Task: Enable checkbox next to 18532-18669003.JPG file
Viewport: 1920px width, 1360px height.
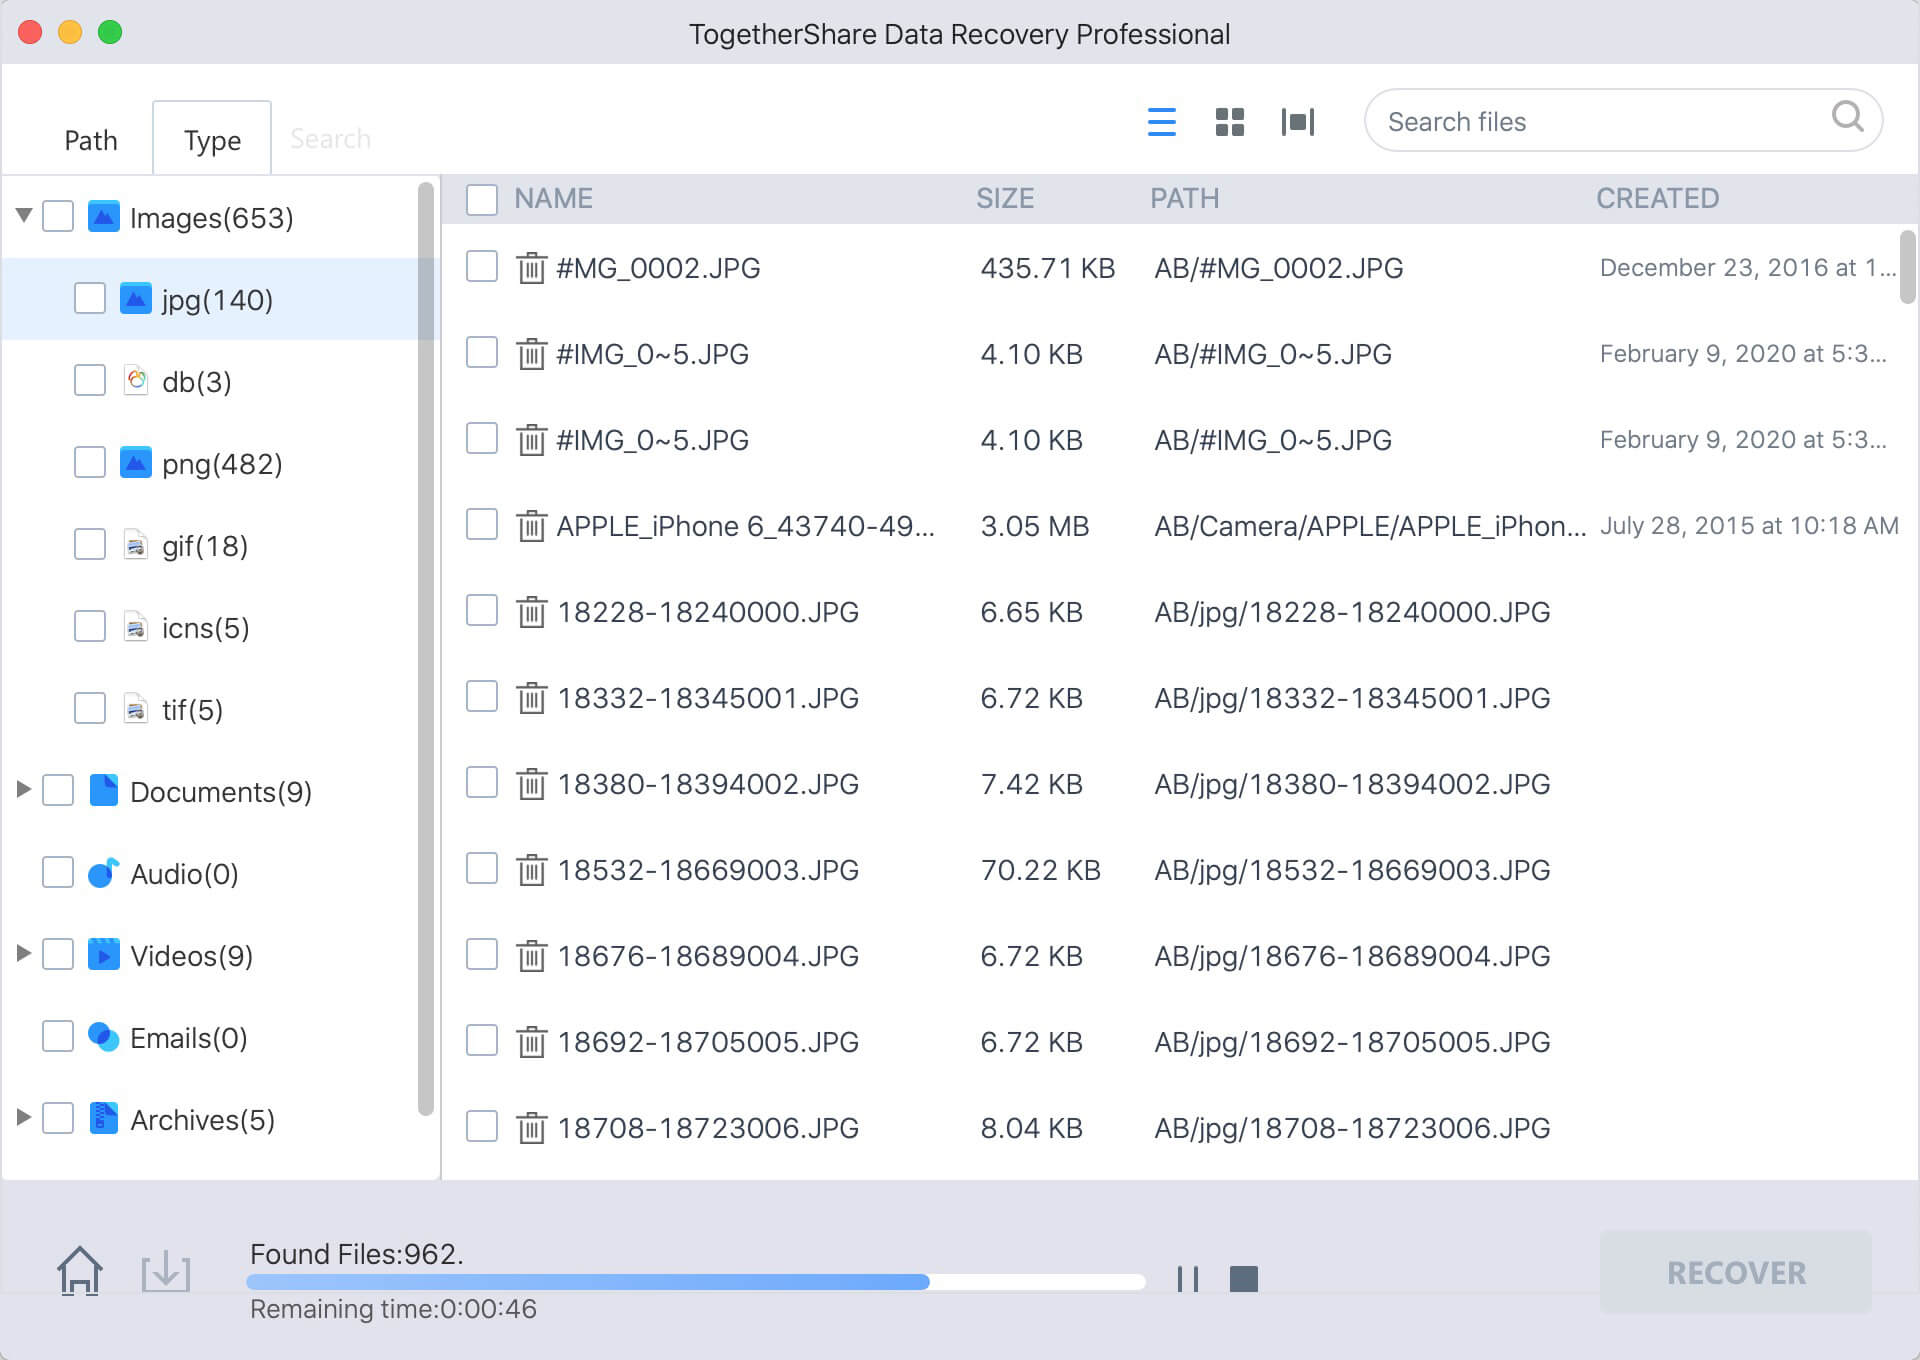Action: (484, 870)
